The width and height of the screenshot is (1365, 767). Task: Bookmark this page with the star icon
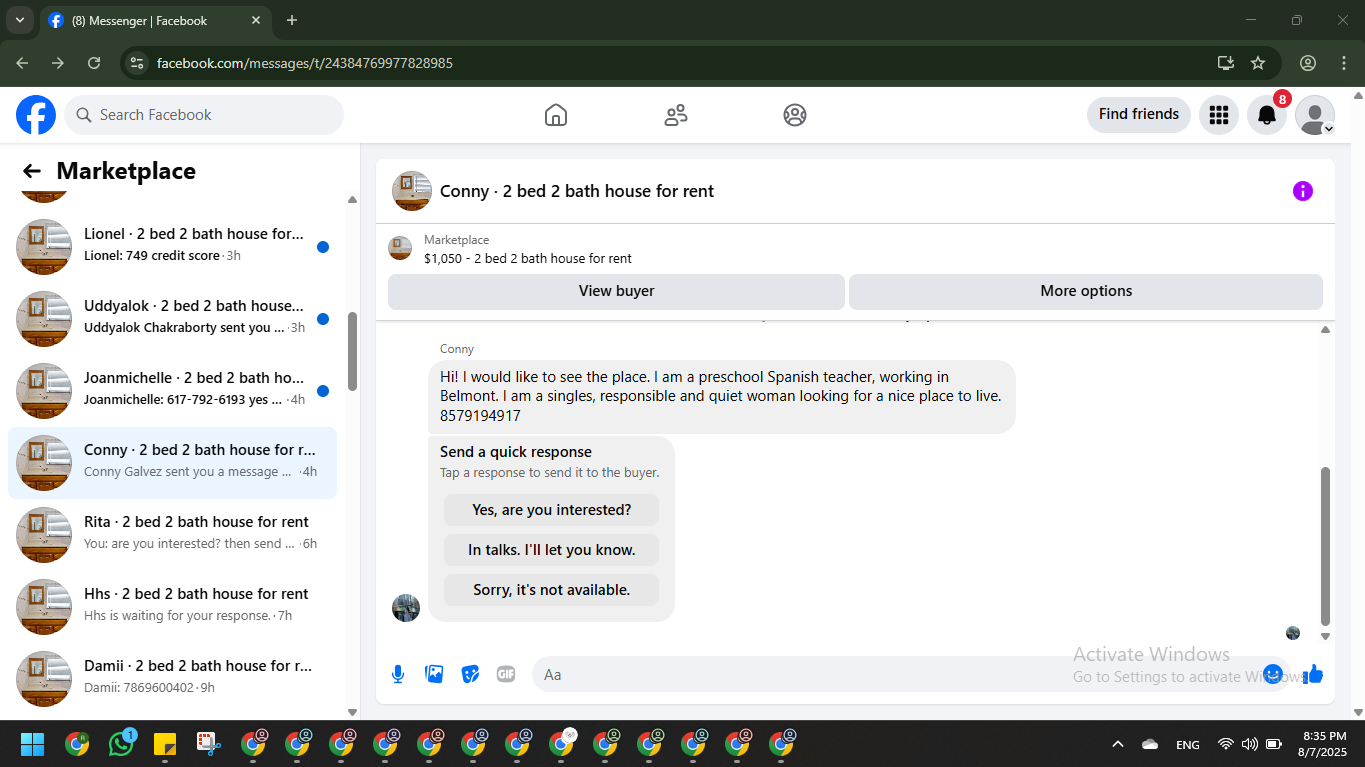pyautogui.click(x=1258, y=63)
